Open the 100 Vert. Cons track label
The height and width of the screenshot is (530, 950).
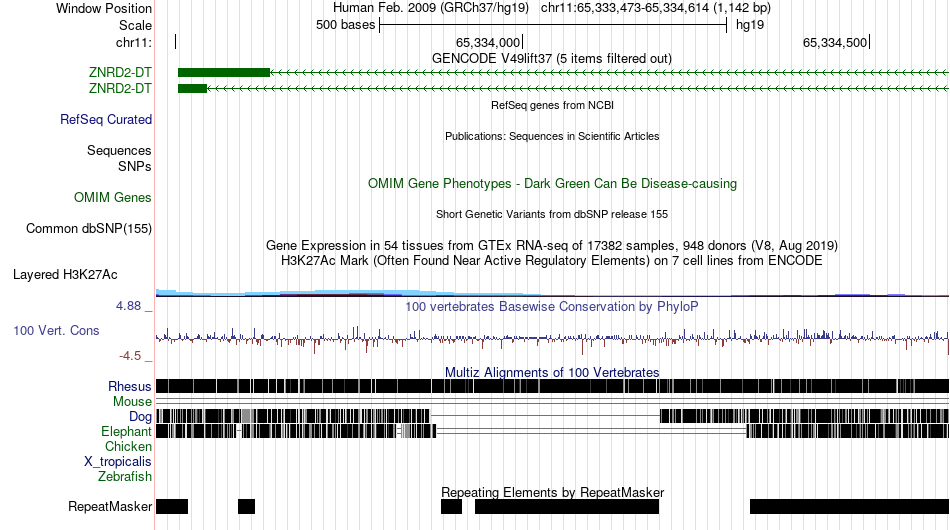point(56,330)
